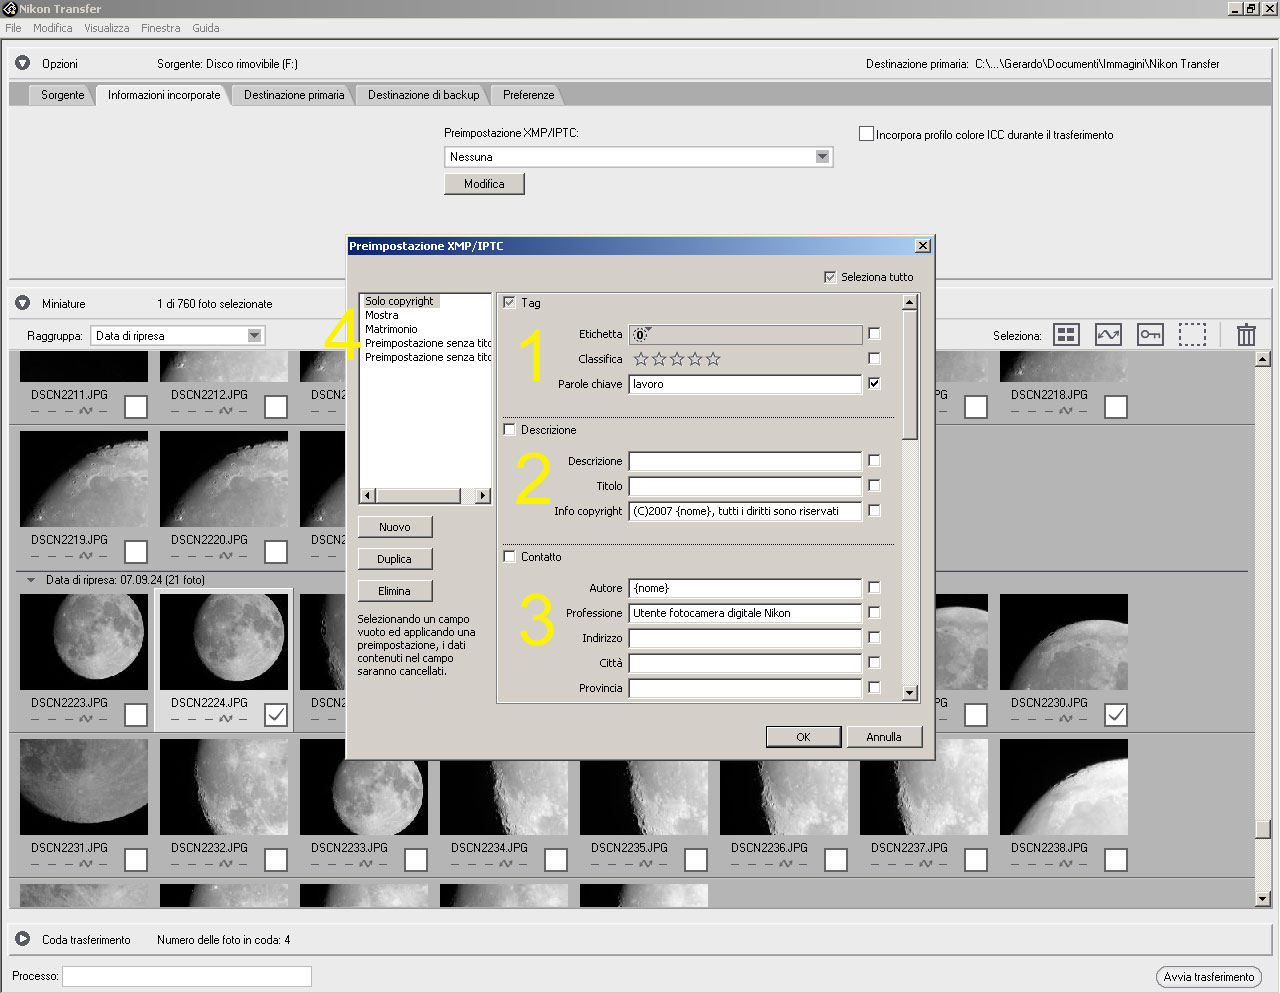Collapse the Opzioni panel arrow
1280x993 pixels.
coord(22,63)
